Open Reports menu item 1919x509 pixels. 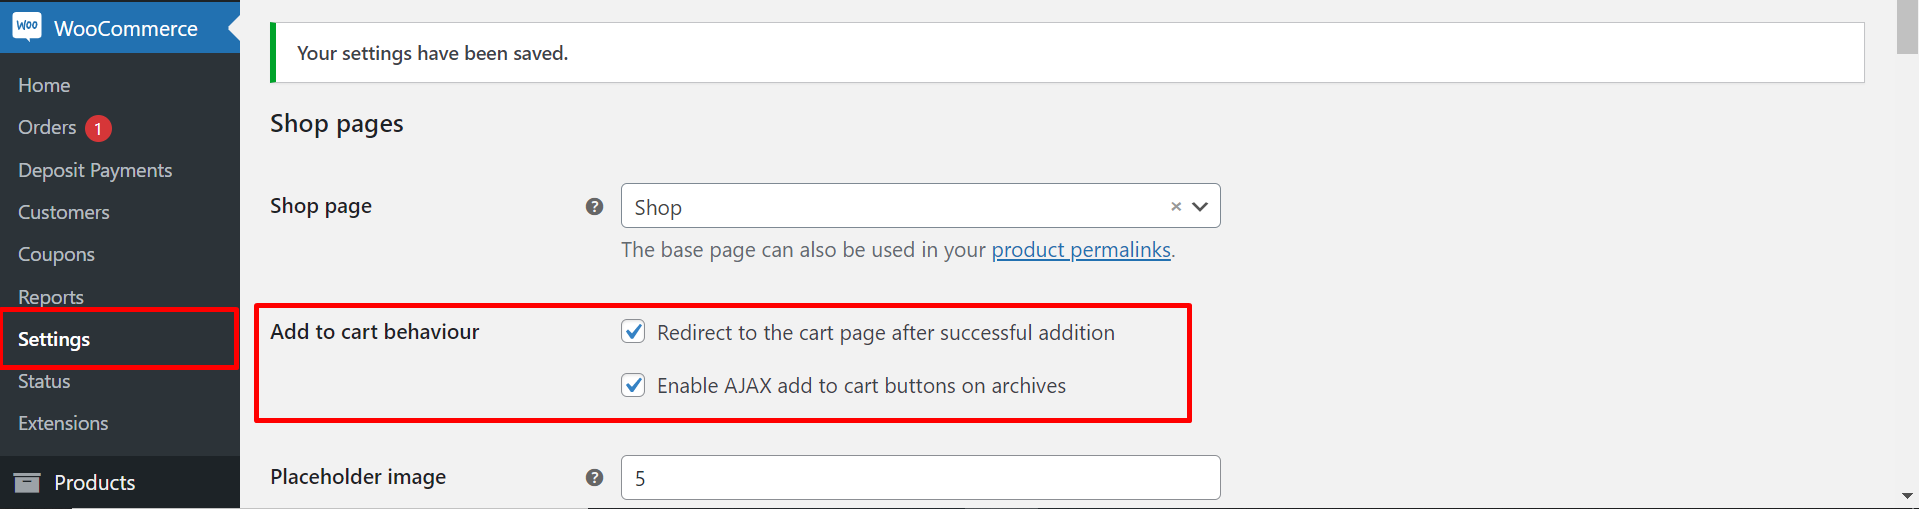[x=51, y=296]
